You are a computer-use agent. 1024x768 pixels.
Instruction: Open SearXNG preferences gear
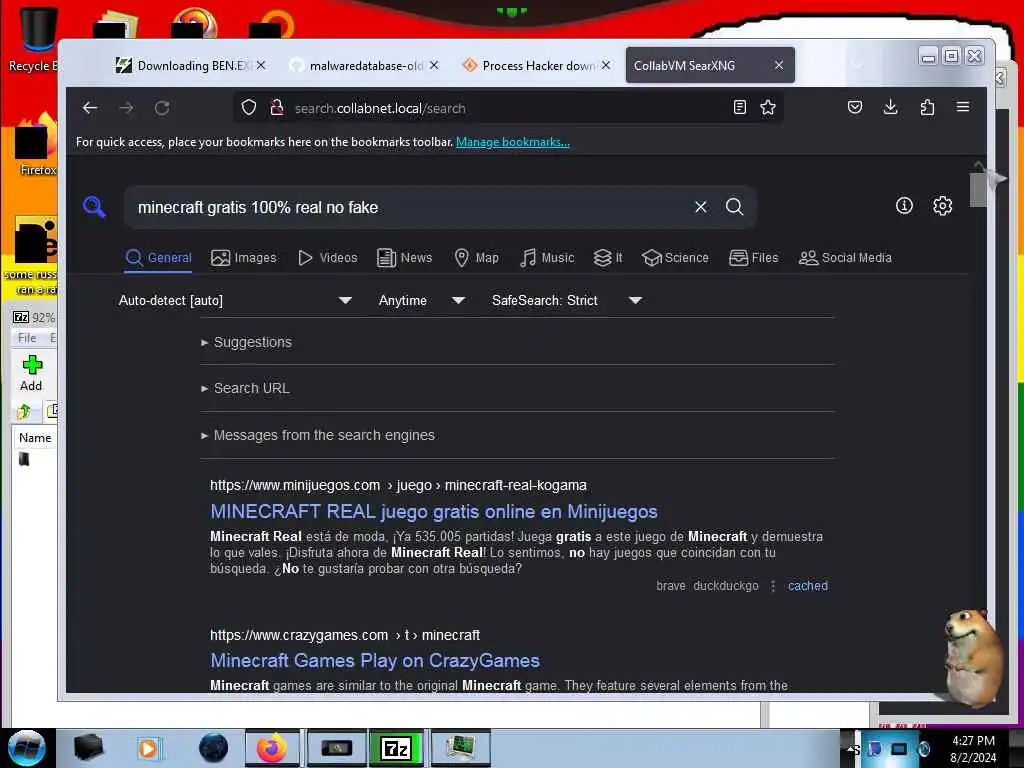click(x=942, y=206)
